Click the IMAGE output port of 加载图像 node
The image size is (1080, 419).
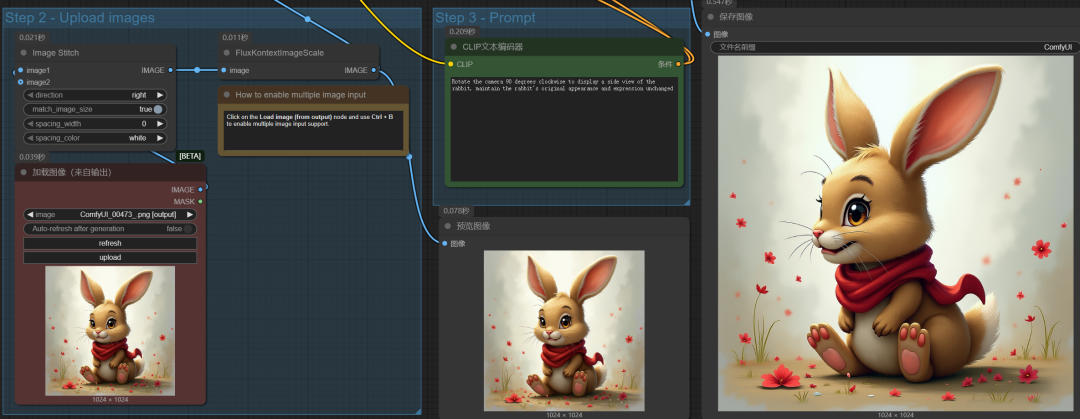[200, 190]
